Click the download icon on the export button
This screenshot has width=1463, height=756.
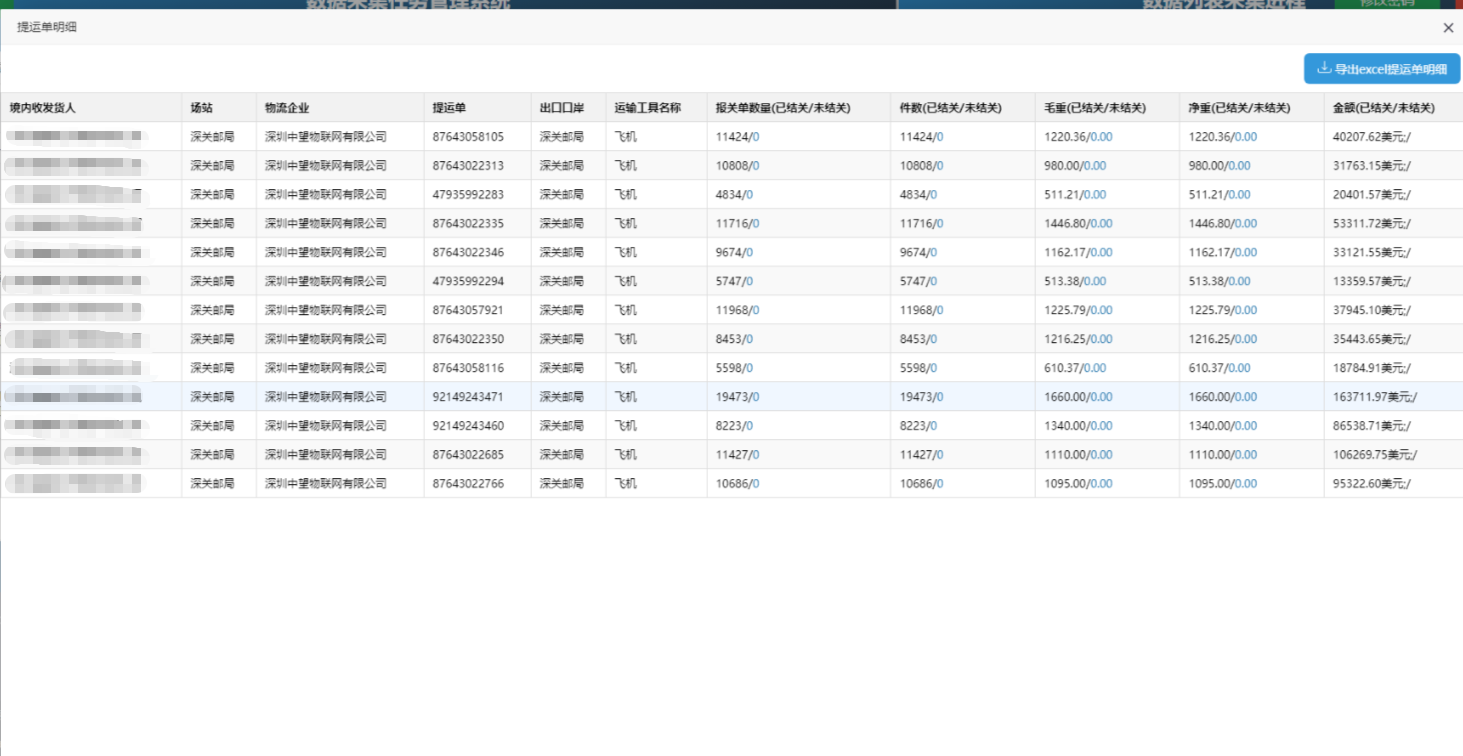pos(1324,69)
